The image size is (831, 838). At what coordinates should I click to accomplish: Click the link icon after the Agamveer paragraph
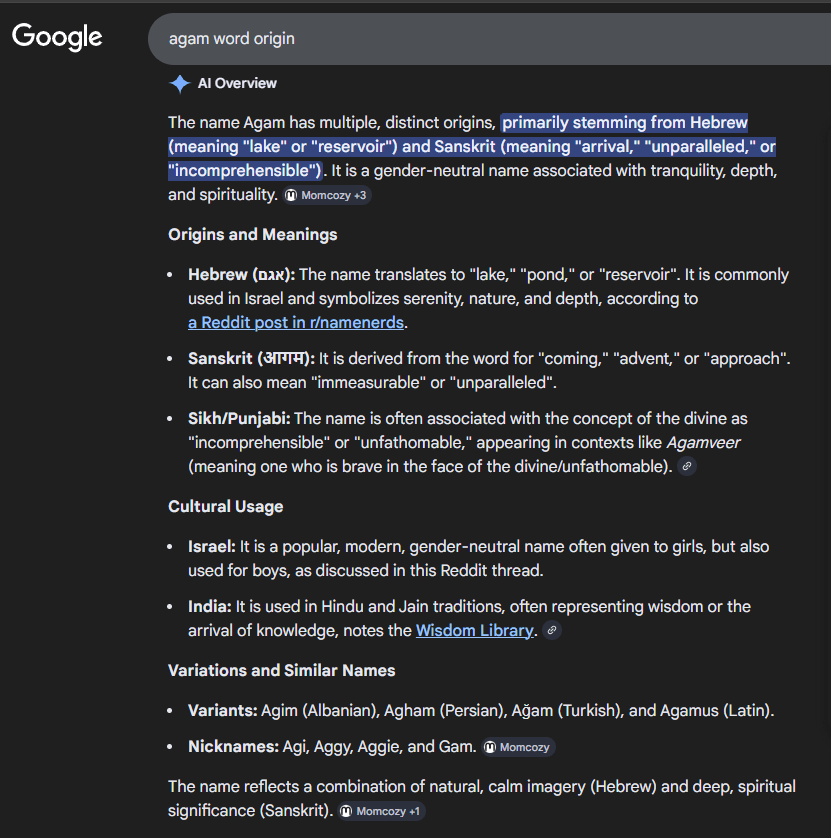point(686,466)
